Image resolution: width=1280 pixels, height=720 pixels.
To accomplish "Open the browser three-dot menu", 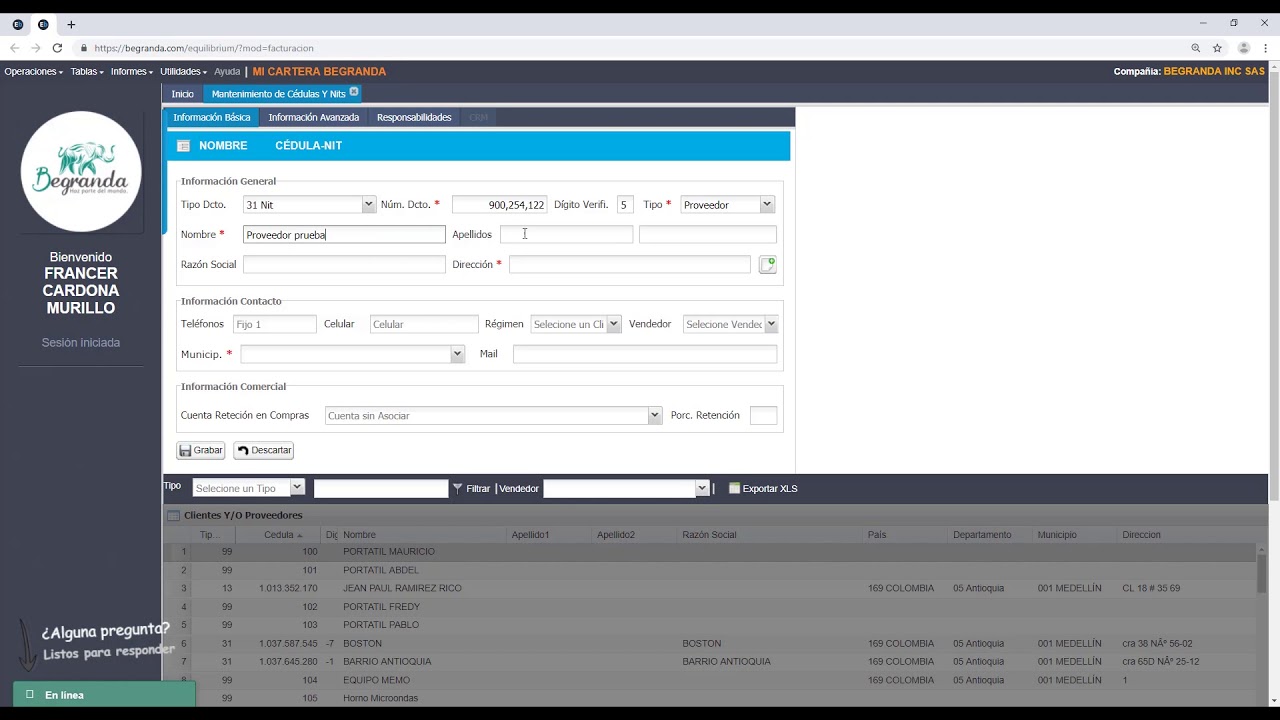I will [1265, 48].
